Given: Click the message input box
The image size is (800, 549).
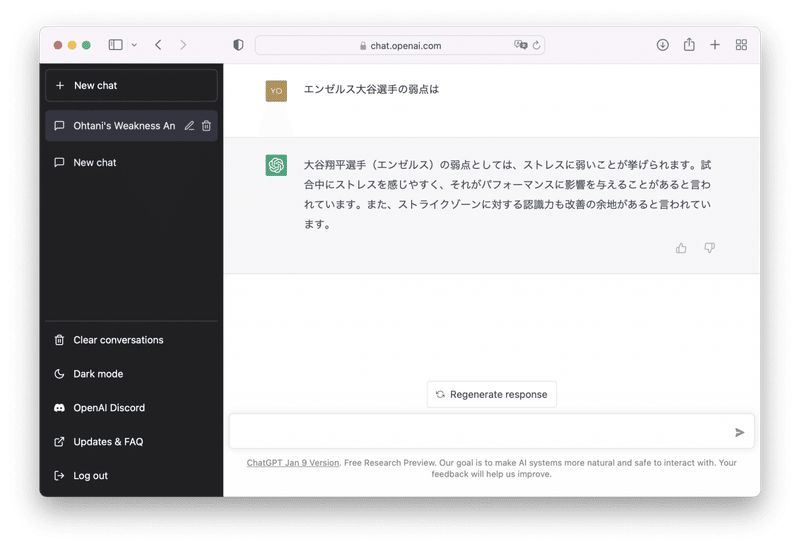Looking at the screenshot, I should (x=491, y=432).
